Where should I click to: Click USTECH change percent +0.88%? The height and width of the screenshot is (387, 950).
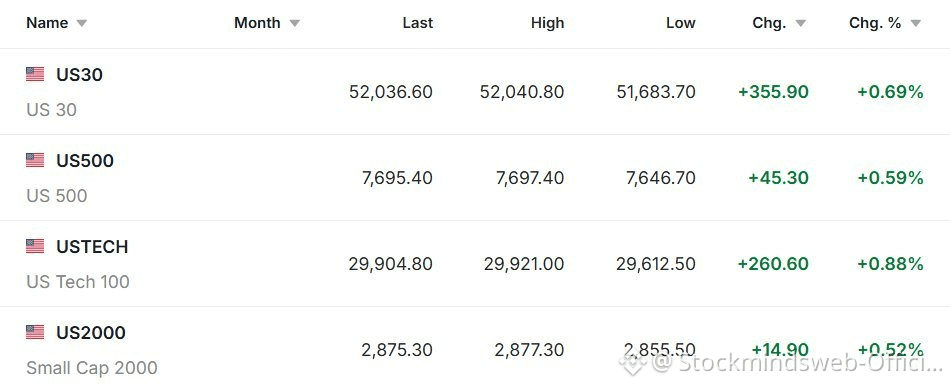(x=890, y=264)
